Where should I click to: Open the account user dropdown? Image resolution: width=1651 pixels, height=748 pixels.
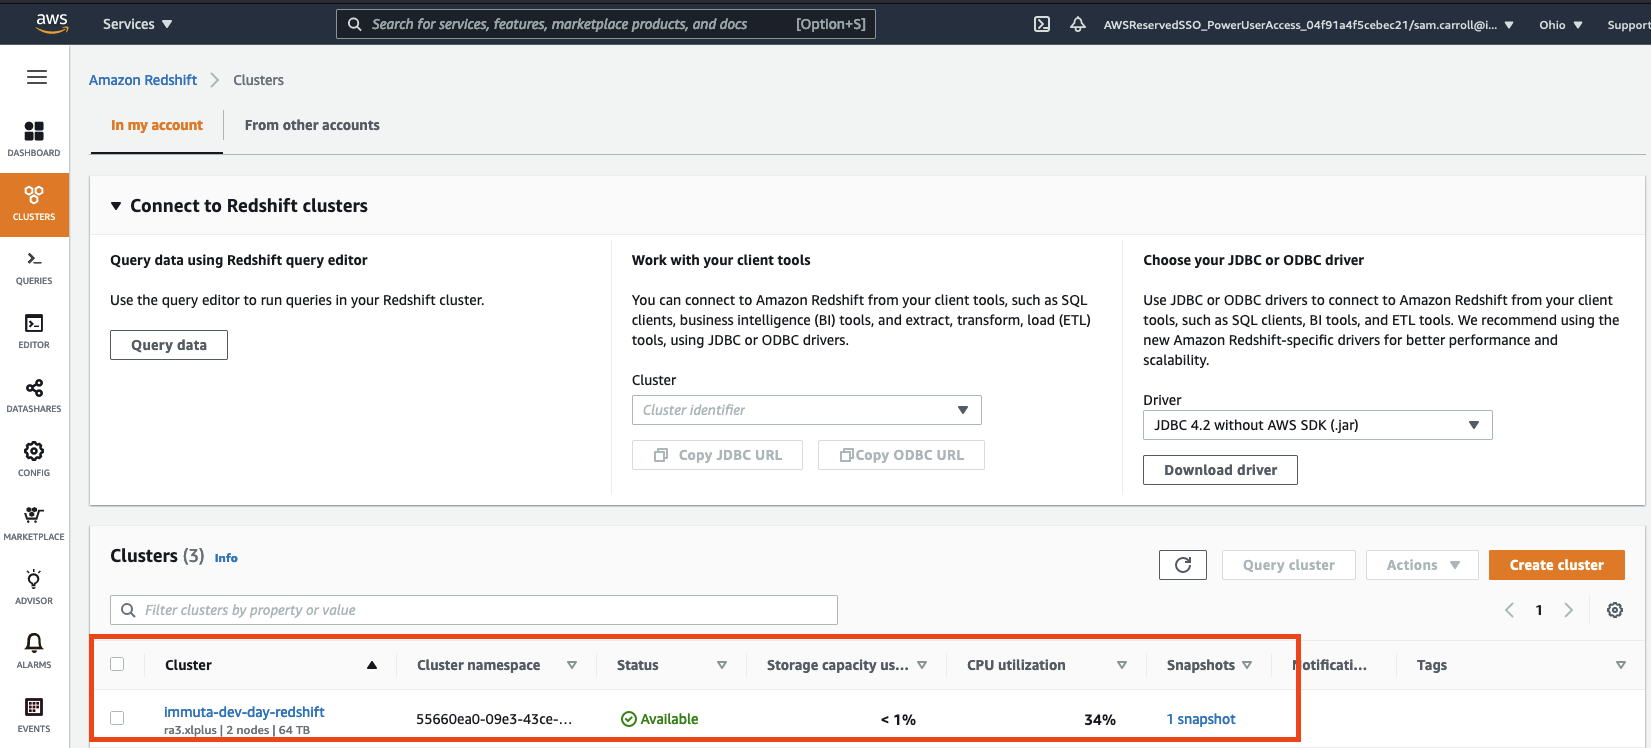[x=1308, y=25]
